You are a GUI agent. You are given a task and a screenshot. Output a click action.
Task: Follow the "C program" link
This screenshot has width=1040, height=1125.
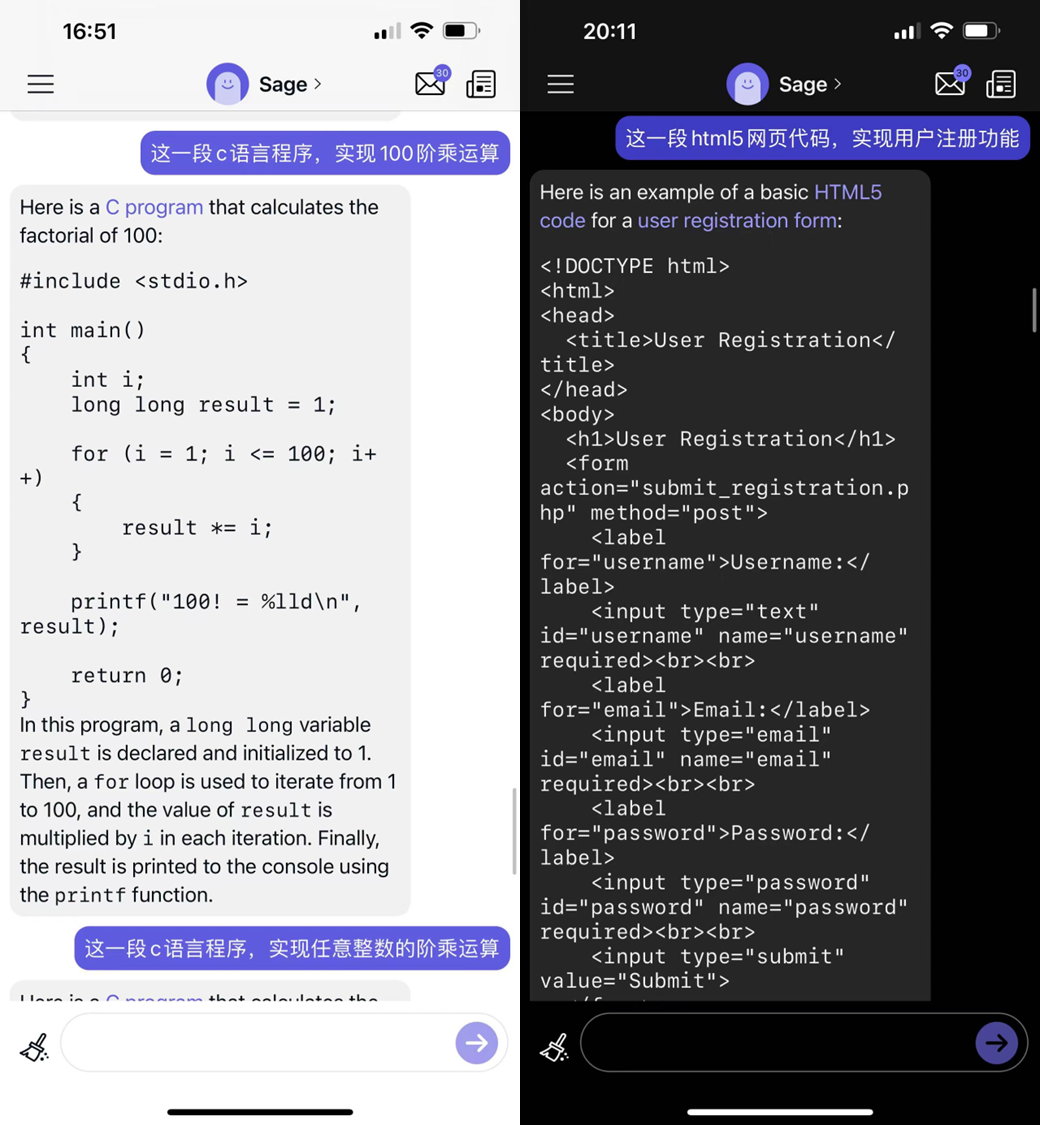(154, 207)
